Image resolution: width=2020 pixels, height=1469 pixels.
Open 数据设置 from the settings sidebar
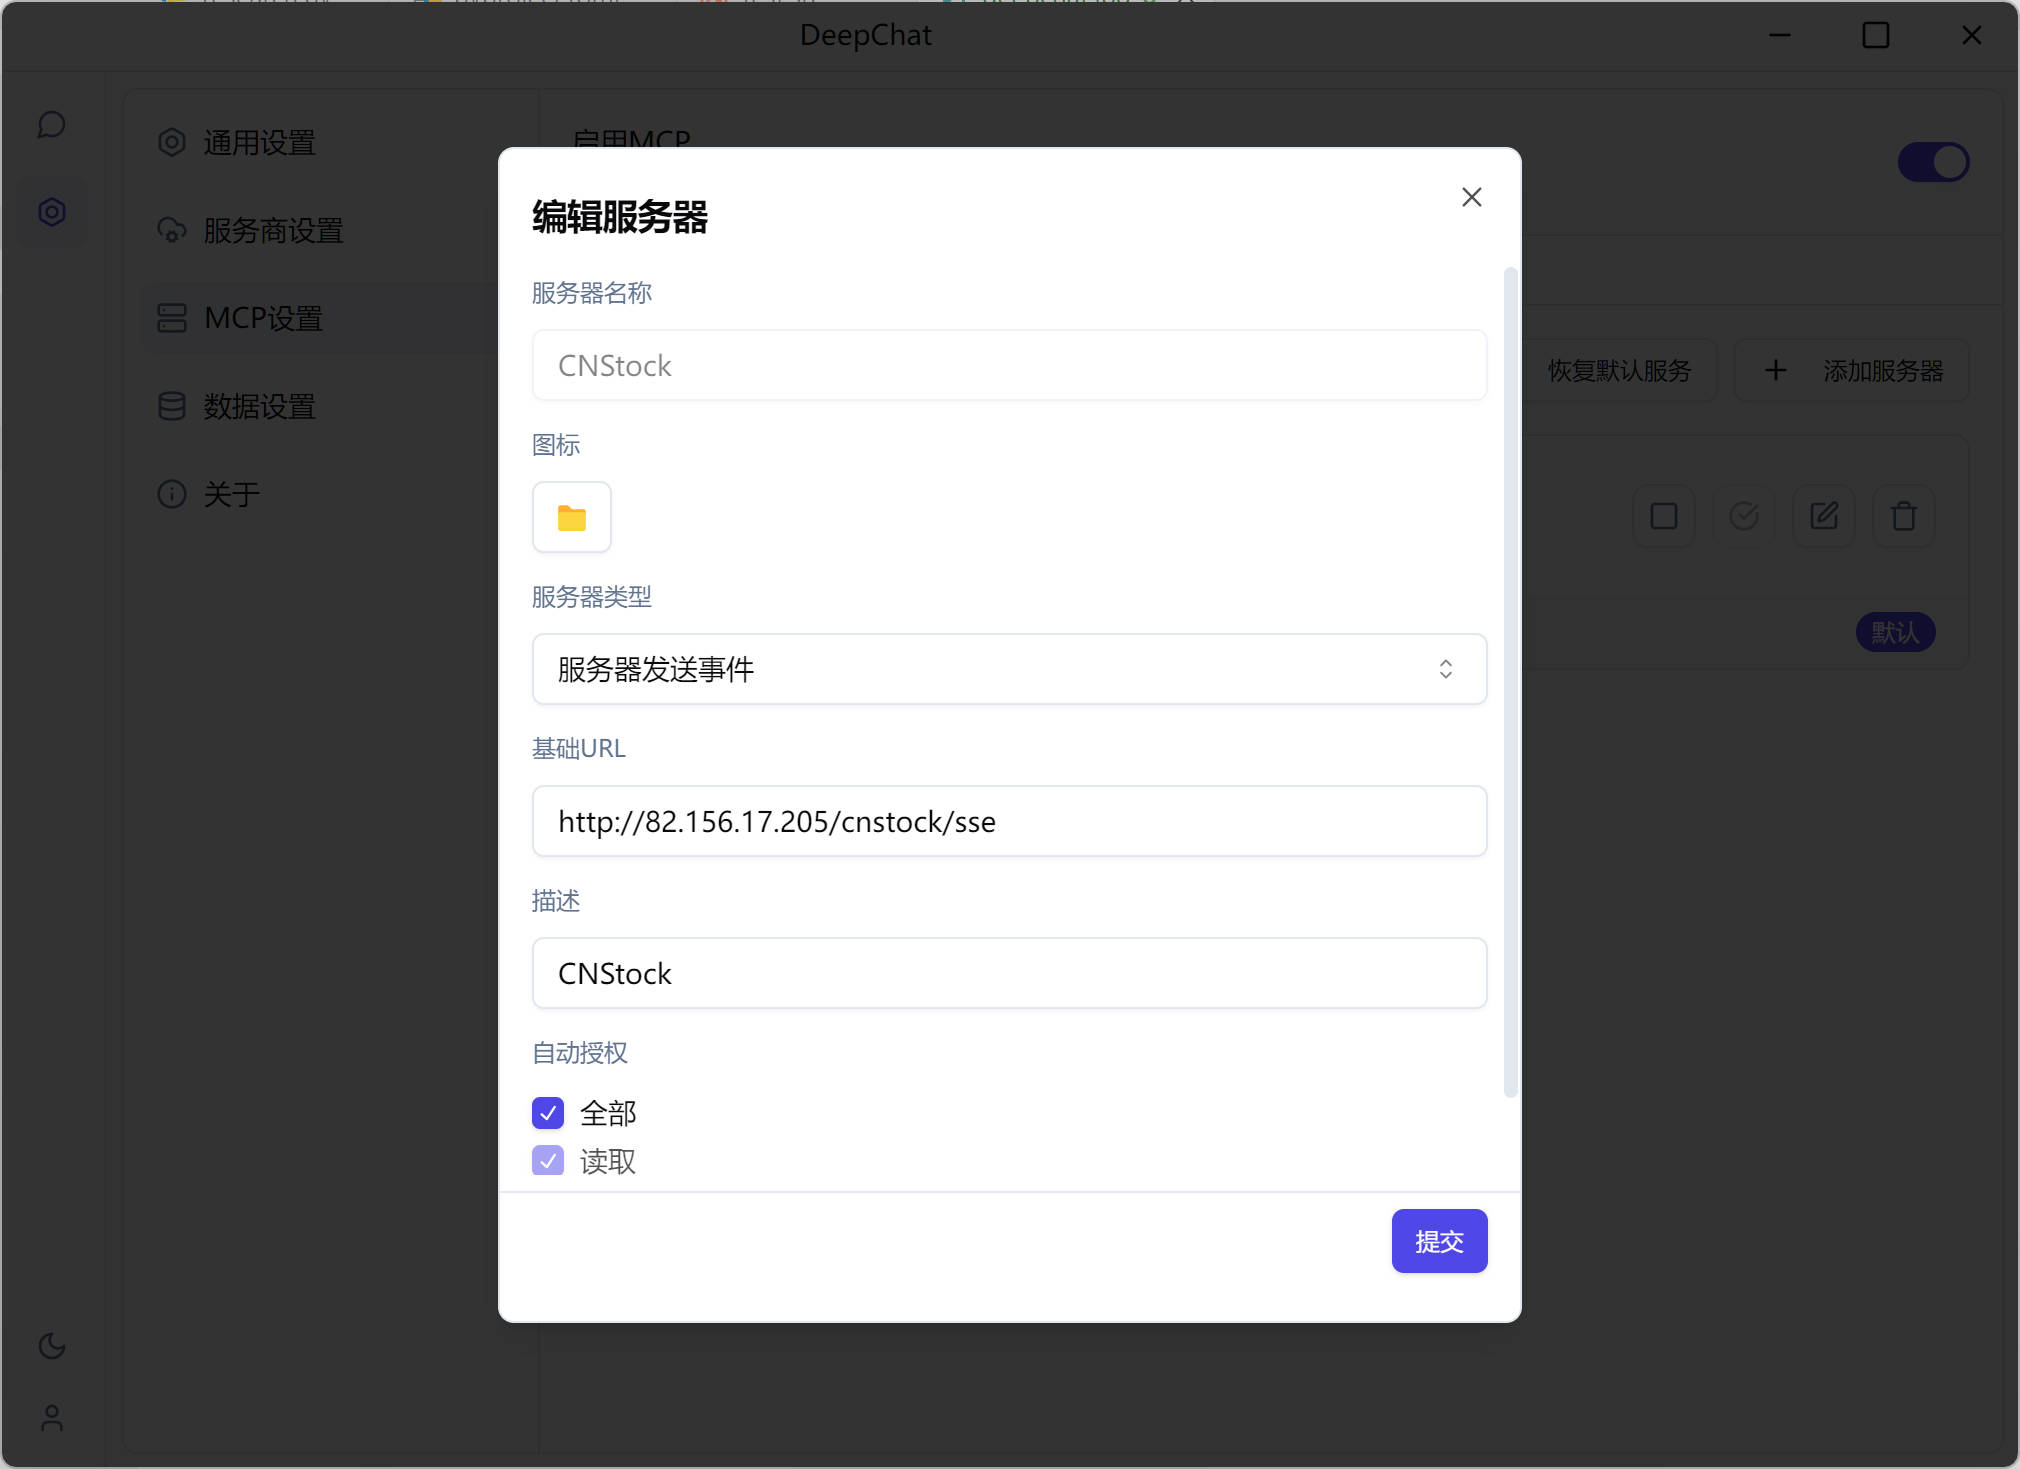coord(259,406)
